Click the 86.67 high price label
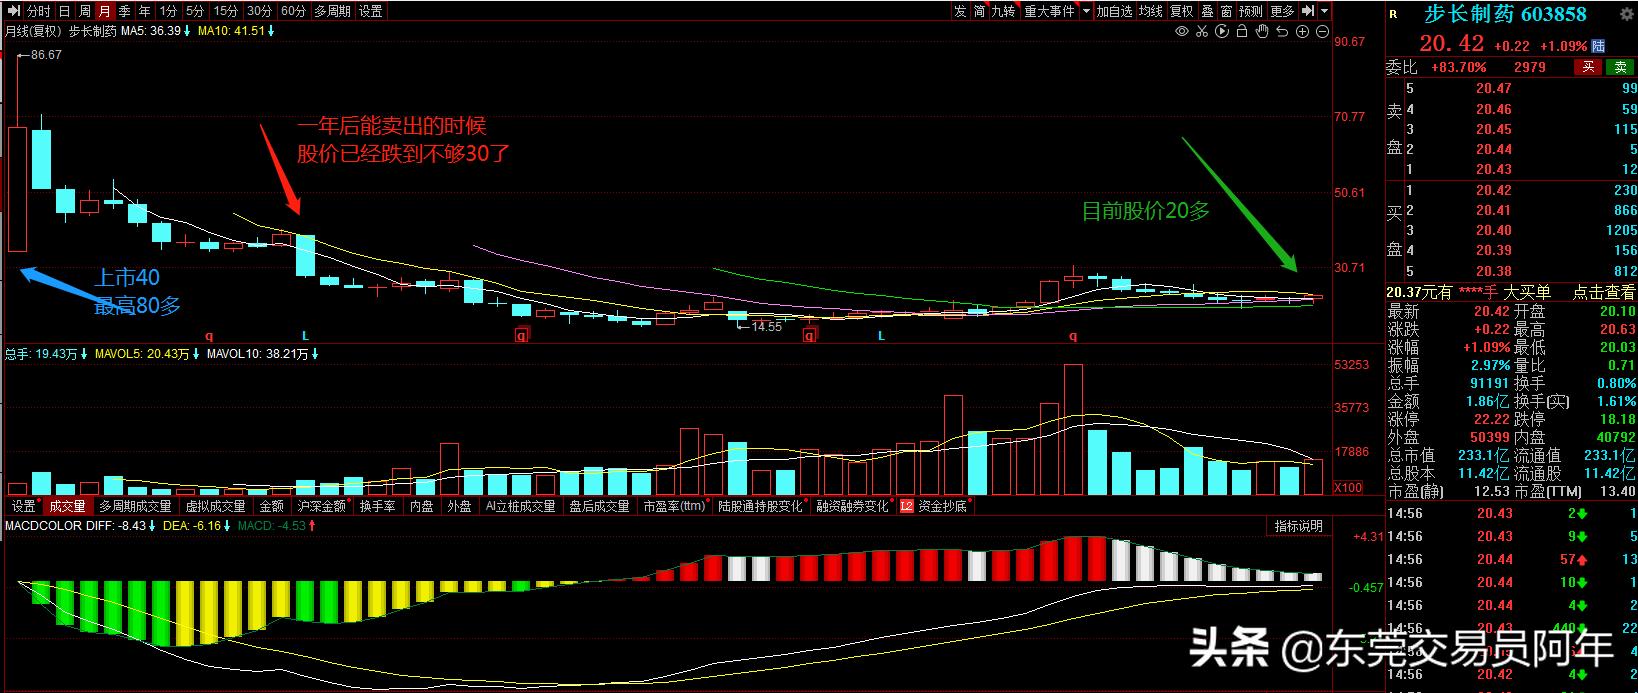The width and height of the screenshot is (1638, 693). pyautogui.click(x=46, y=55)
